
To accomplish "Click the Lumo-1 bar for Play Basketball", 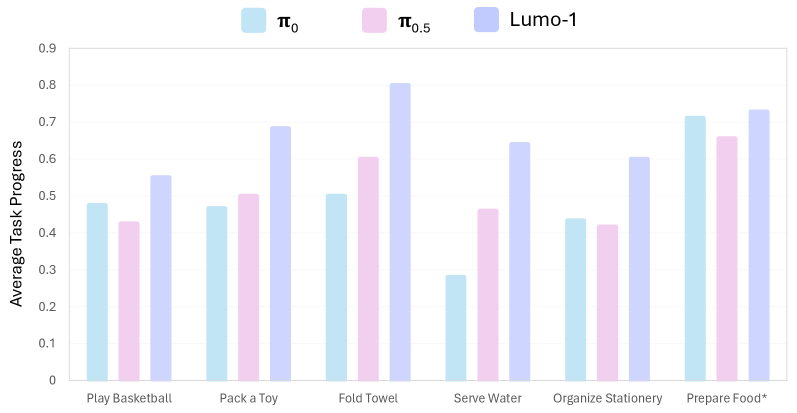I will click(161, 277).
